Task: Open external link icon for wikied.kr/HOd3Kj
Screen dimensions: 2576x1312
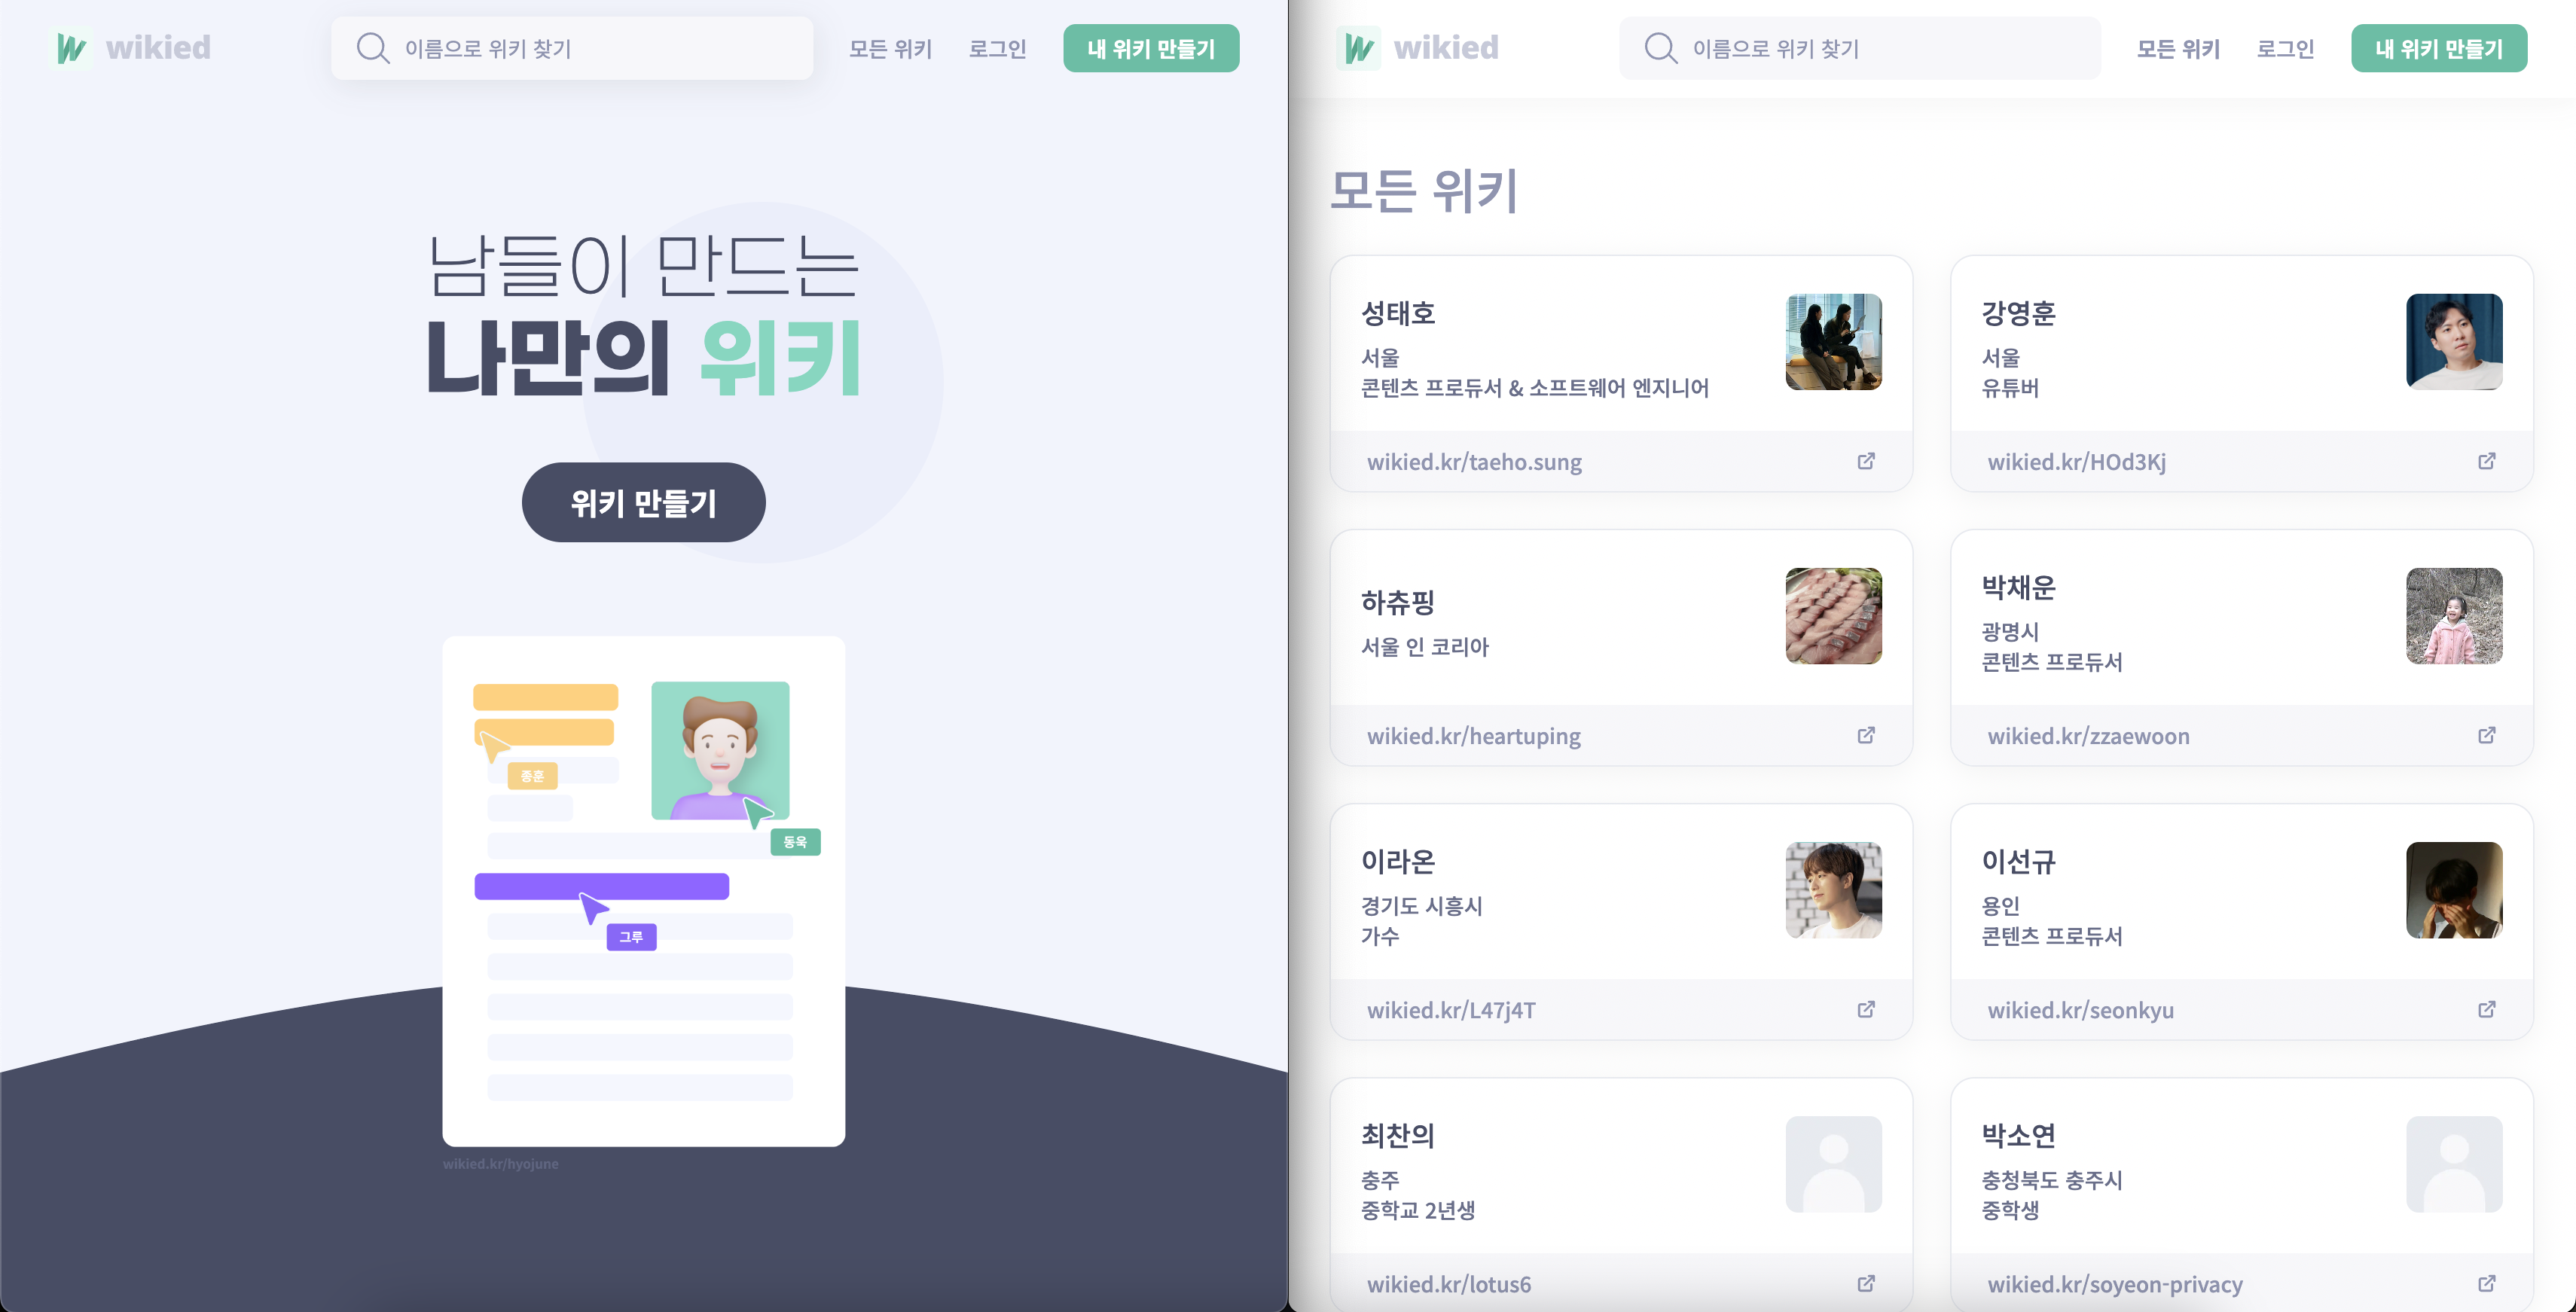Action: [2486, 461]
